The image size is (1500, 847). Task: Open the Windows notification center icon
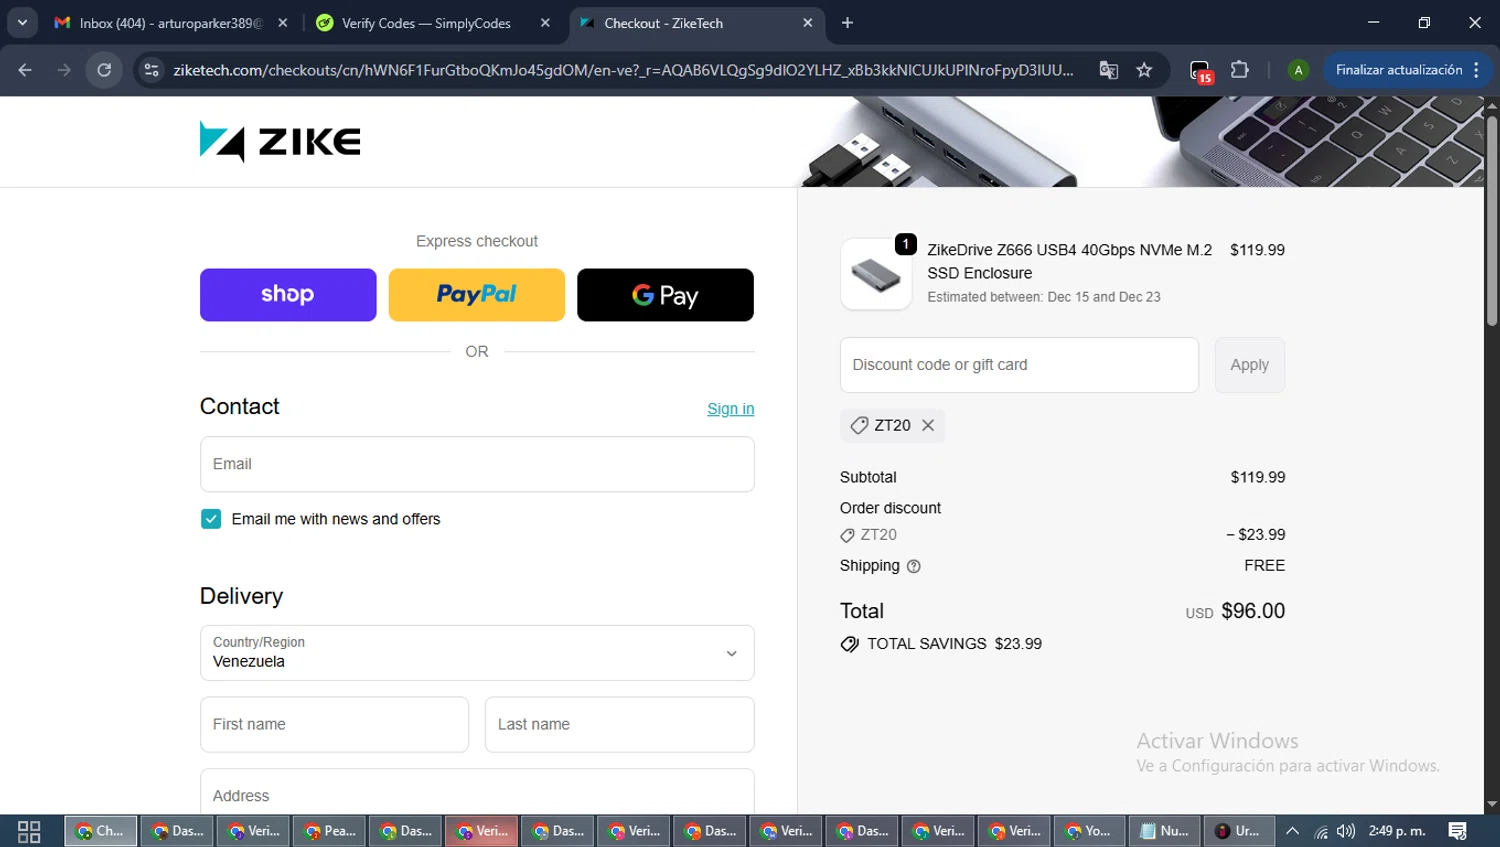point(1458,831)
